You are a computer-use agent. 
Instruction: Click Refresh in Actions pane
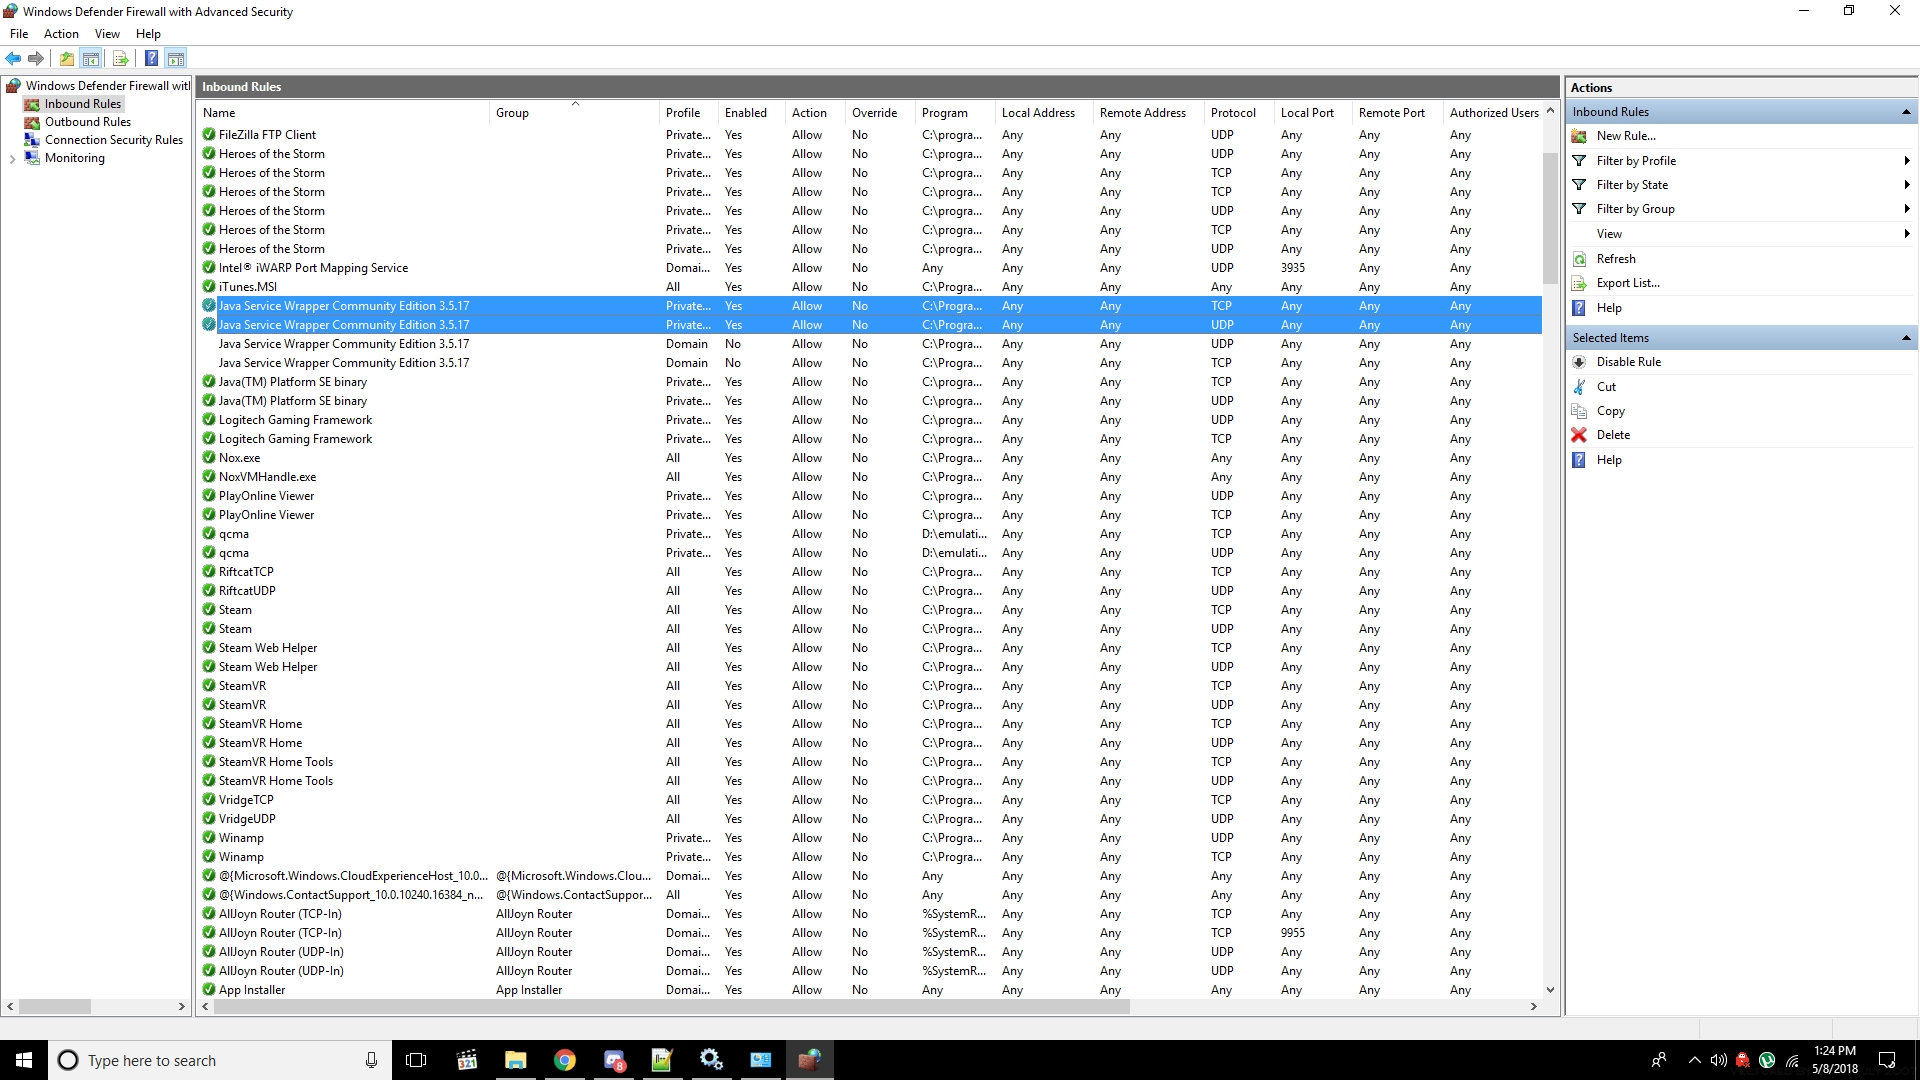click(x=1616, y=259)
